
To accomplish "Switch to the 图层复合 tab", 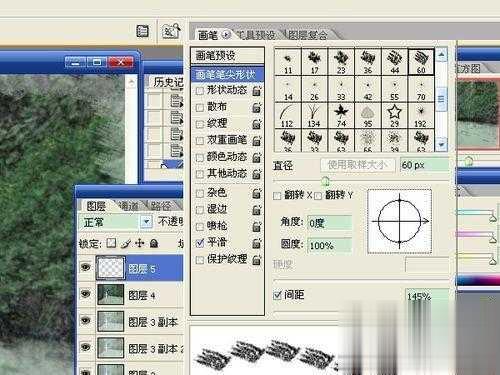I will pyautogui.click(x=307, y=35).
